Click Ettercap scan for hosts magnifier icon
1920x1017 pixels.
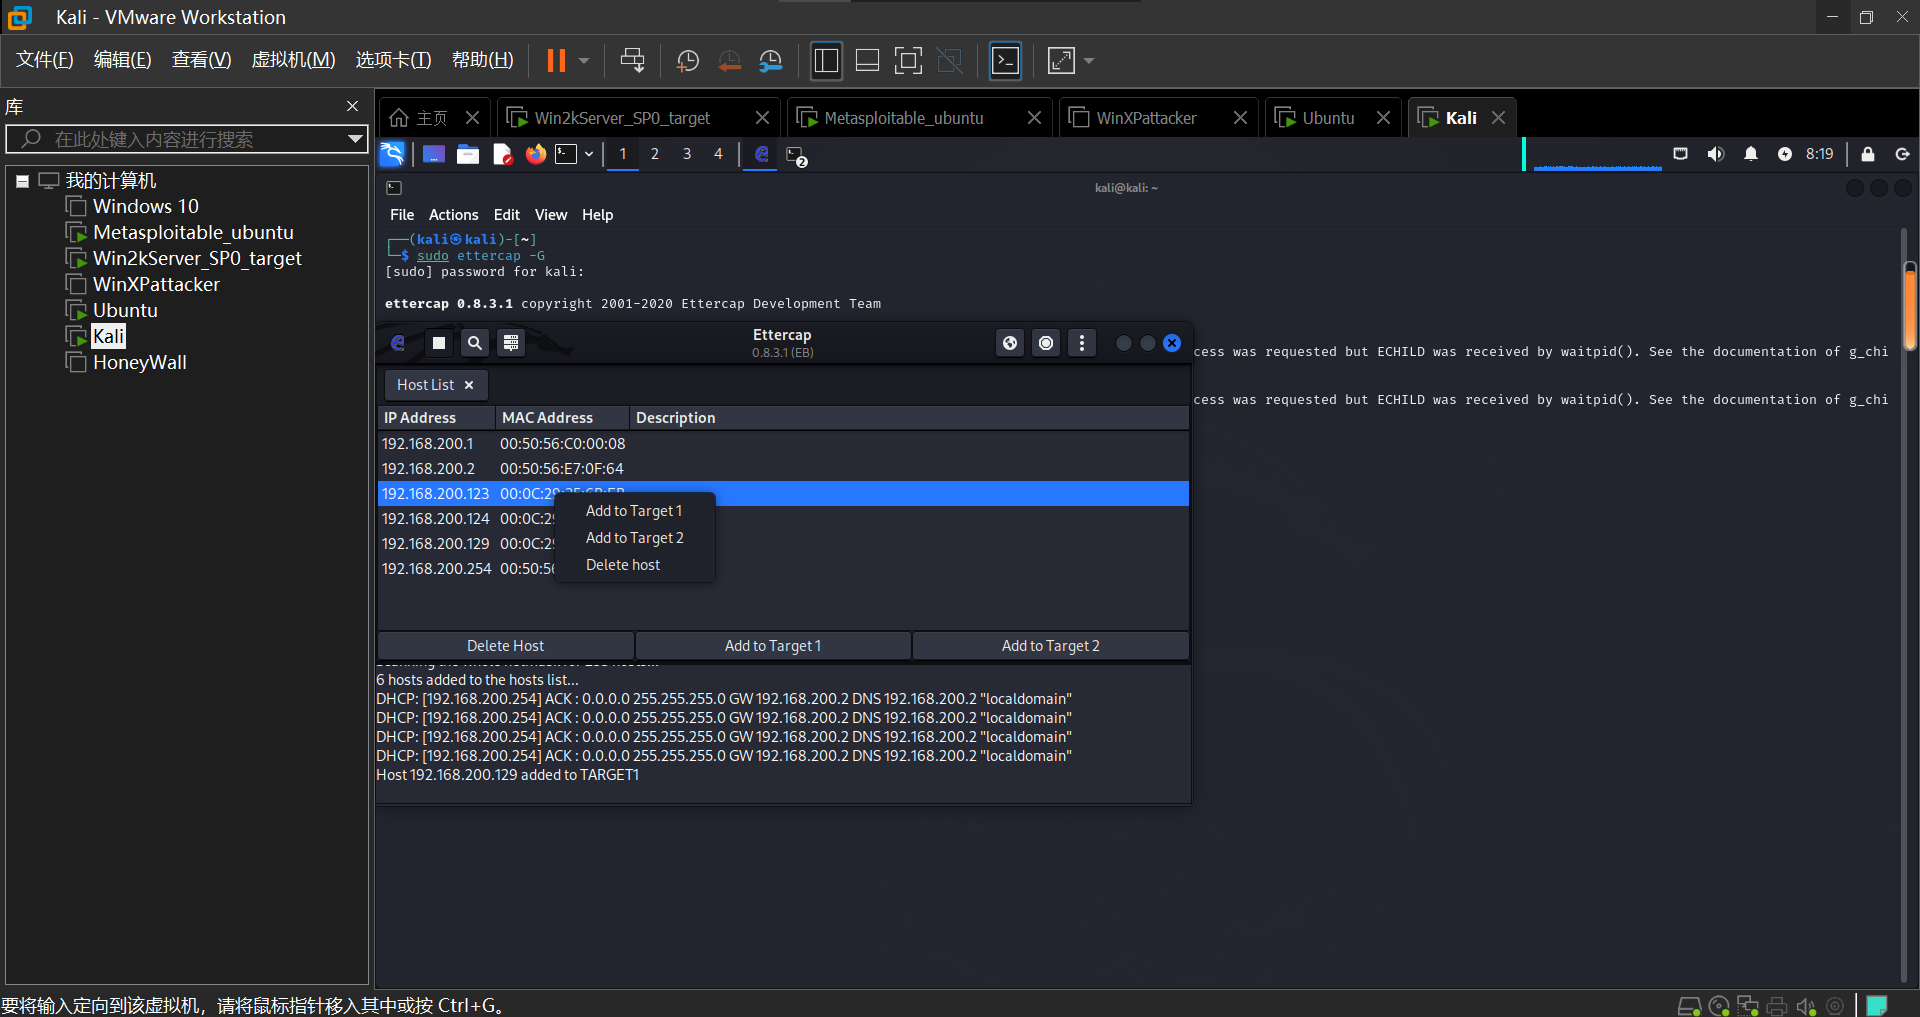[475, 343]
